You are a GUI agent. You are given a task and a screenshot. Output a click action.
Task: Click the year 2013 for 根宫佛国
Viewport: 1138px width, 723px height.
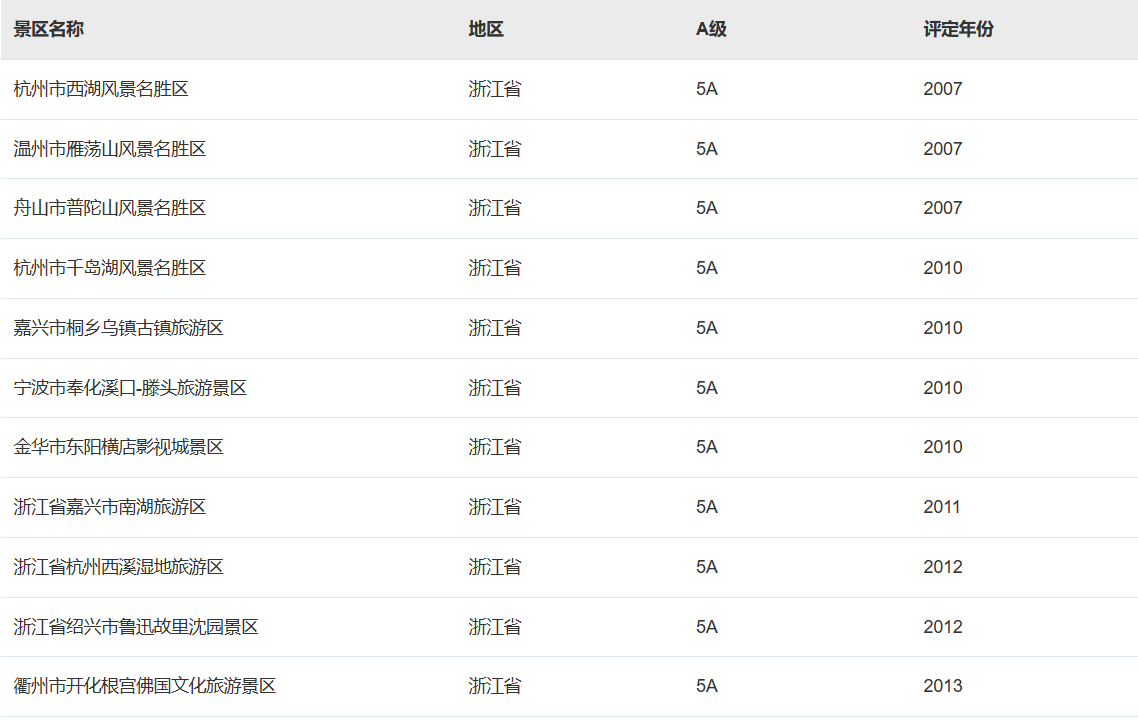point(943,686)
